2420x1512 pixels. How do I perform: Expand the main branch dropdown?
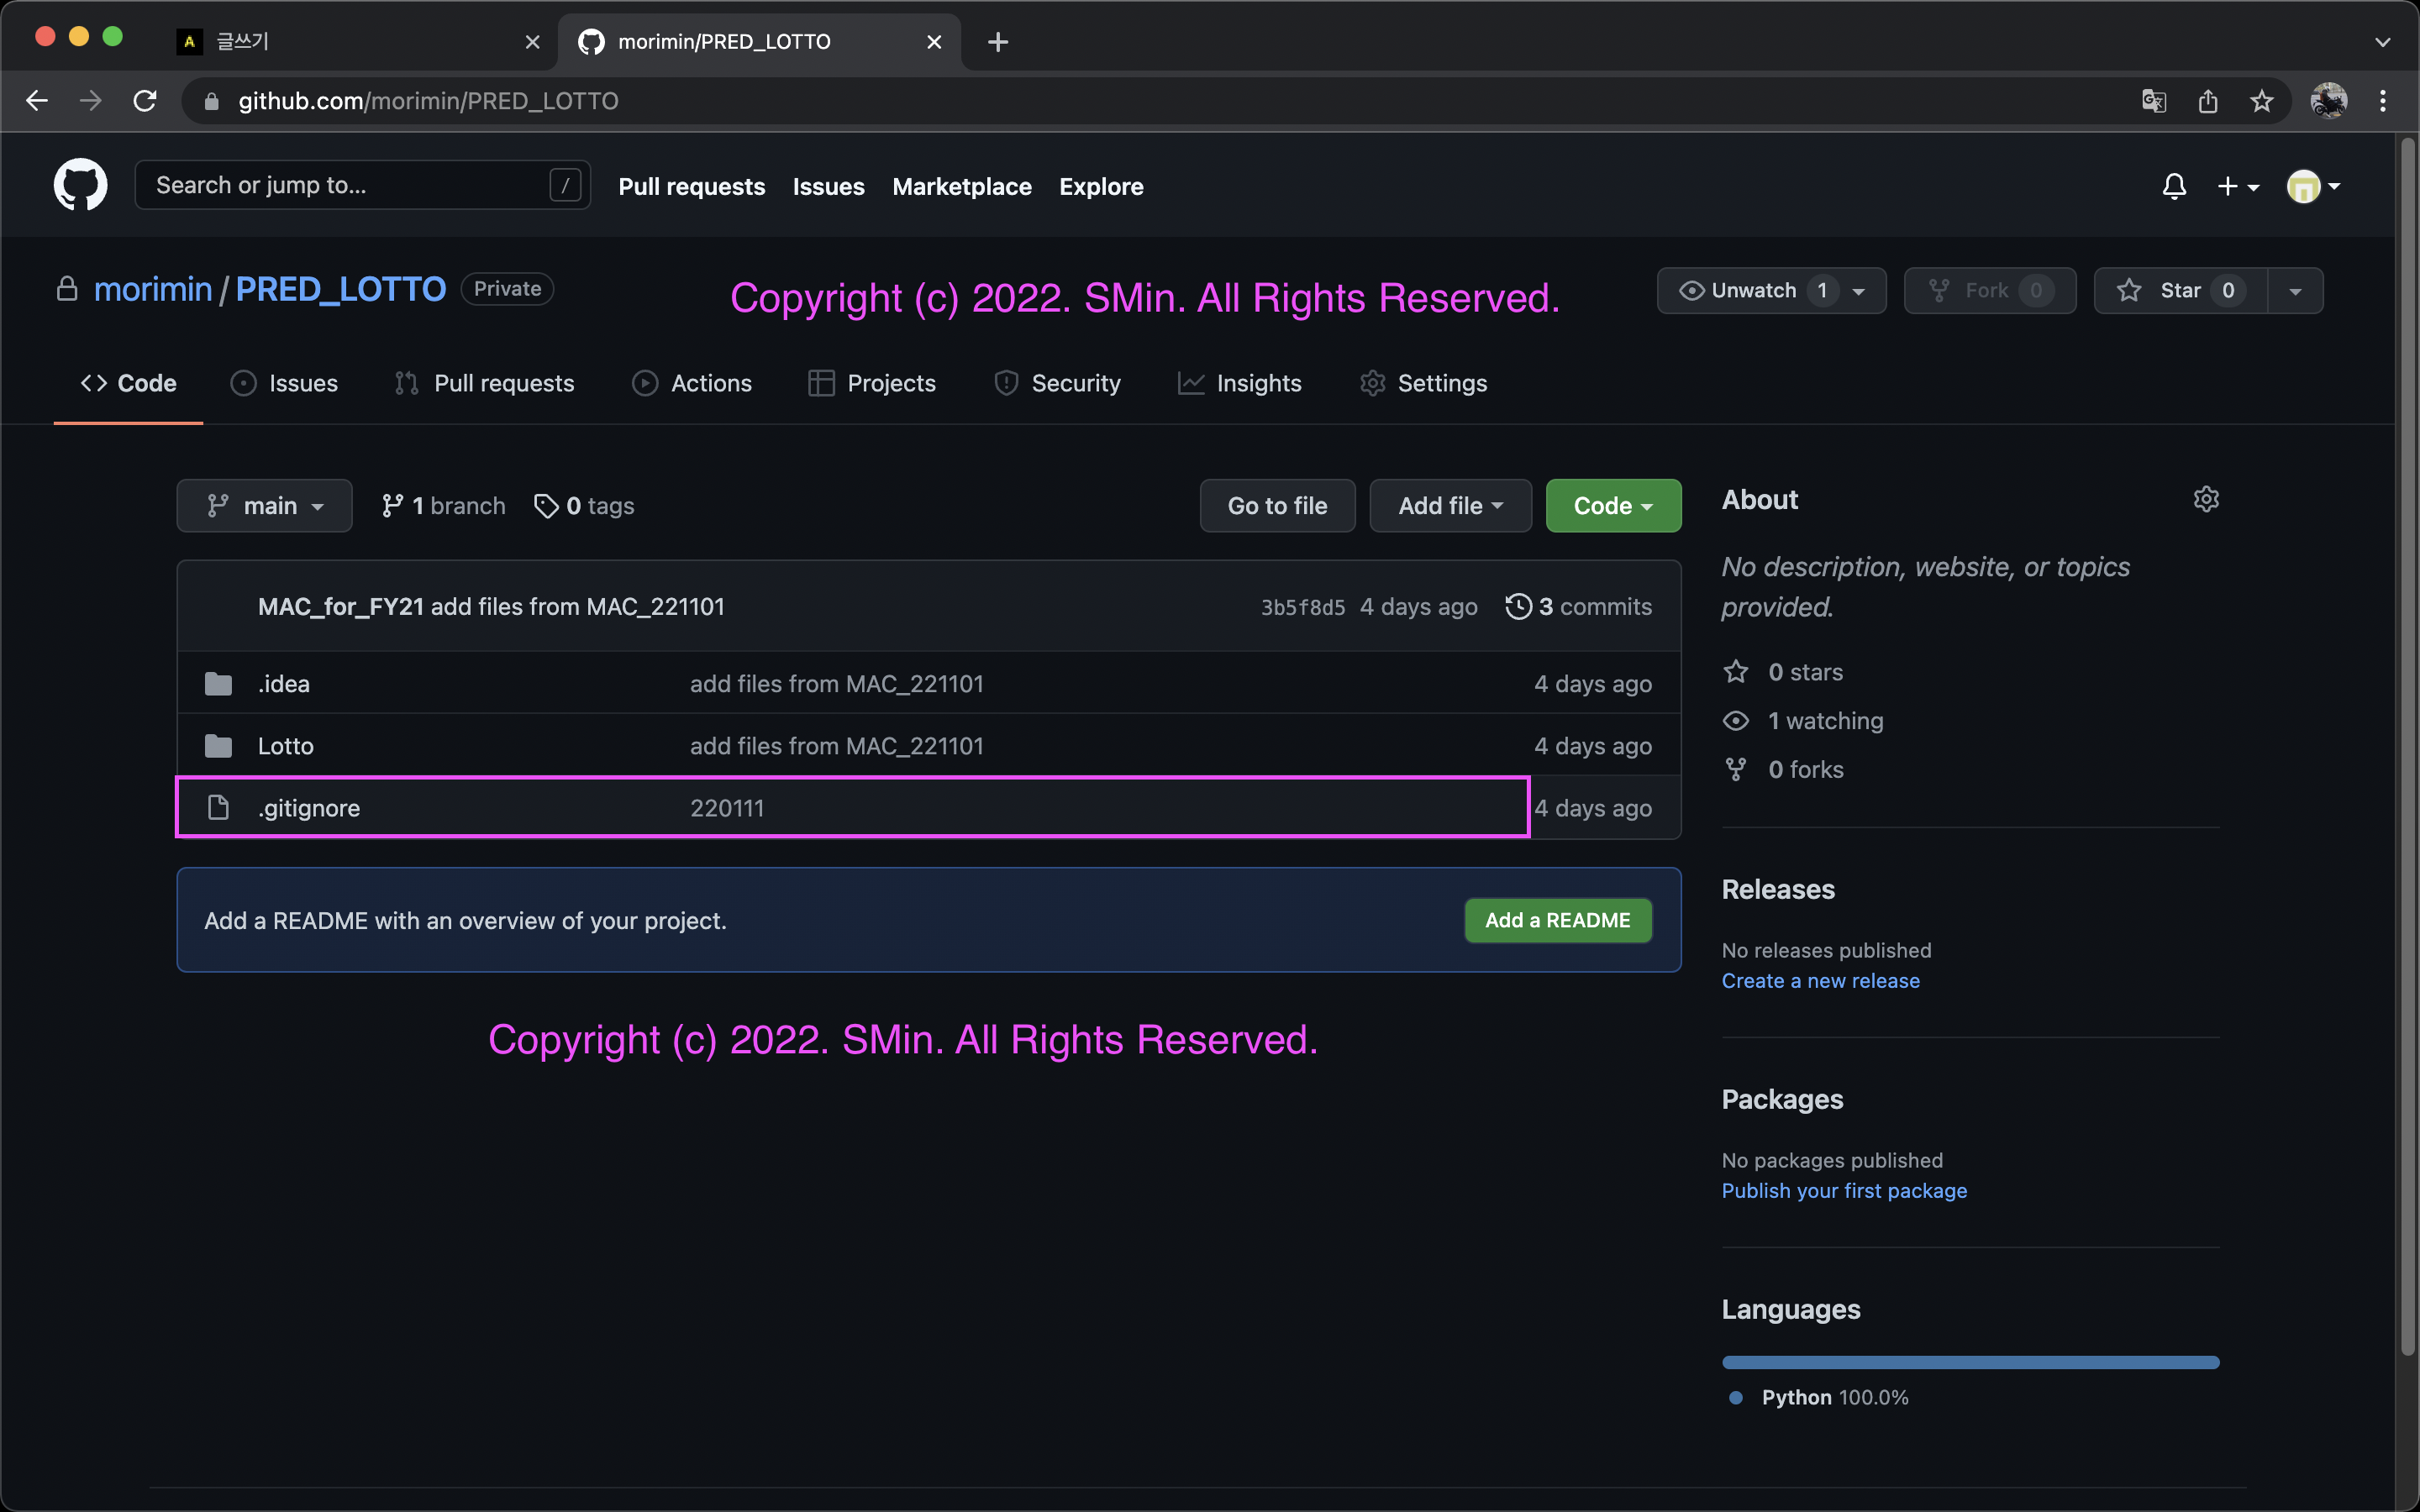264,506
